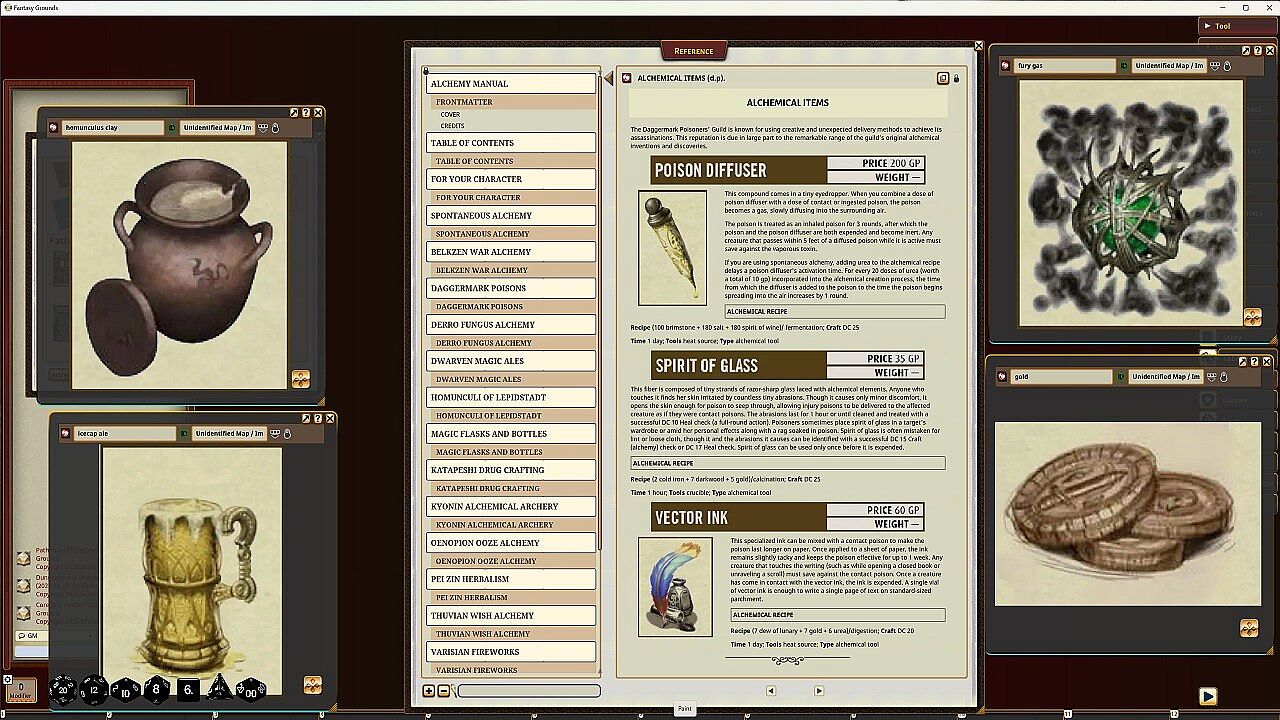
Task: Click the d6 die icon
Action: point(188,690)
